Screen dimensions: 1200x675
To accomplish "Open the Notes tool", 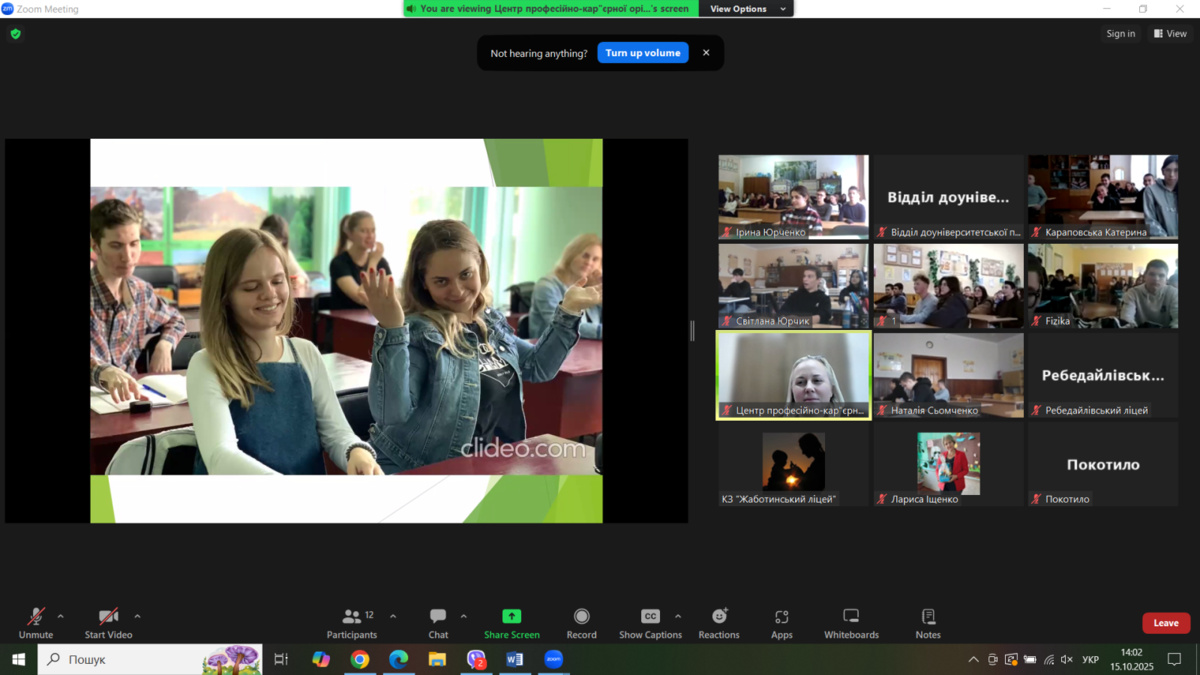I will [x=927, y=622].
